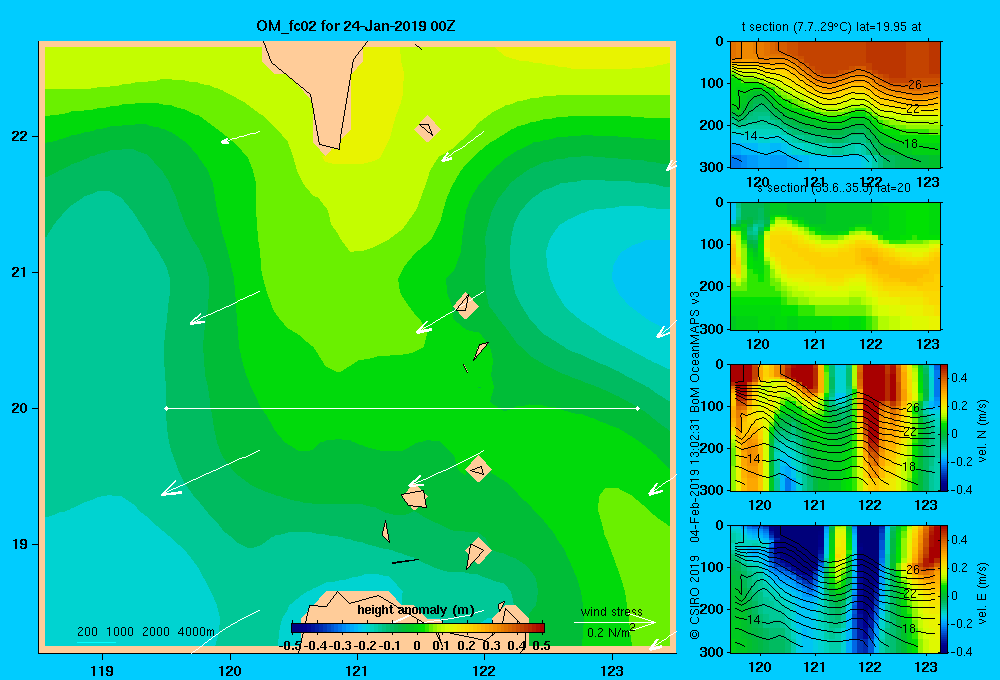
Task: Click the height anomaly color bar
Action: click(x=418, y=628)
